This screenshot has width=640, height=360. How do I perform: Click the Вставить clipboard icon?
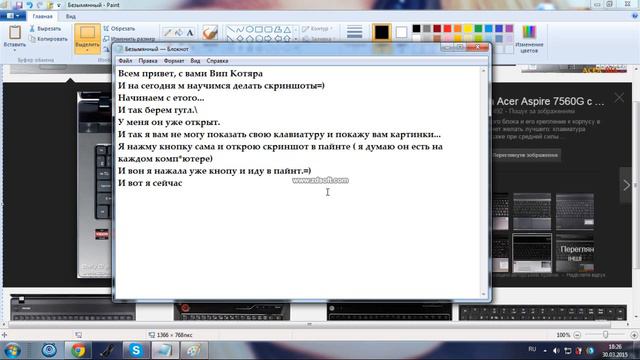coord(15,32)
